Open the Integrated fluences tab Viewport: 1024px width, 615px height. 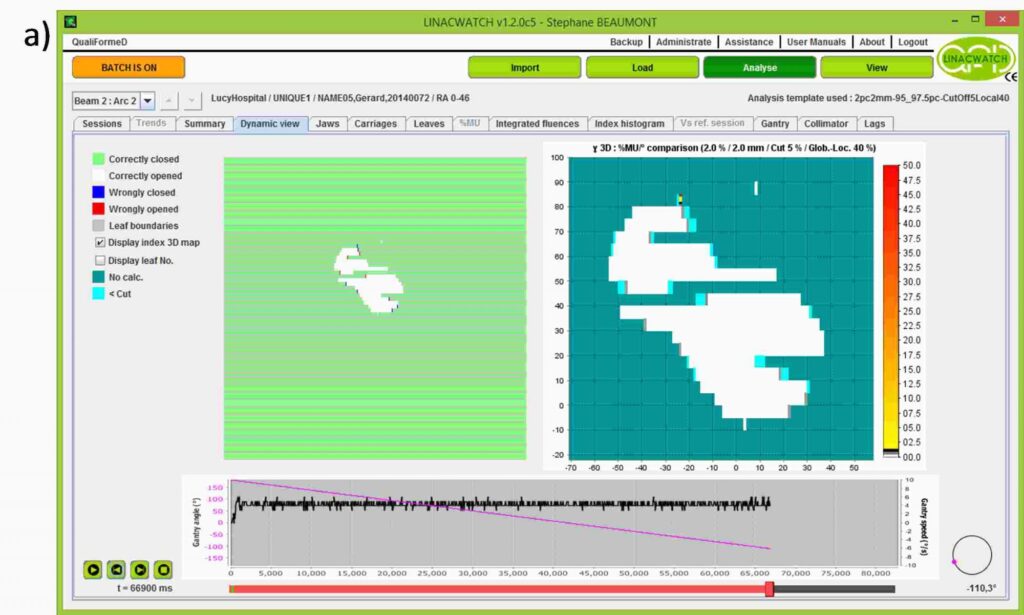tap(537, 123)
